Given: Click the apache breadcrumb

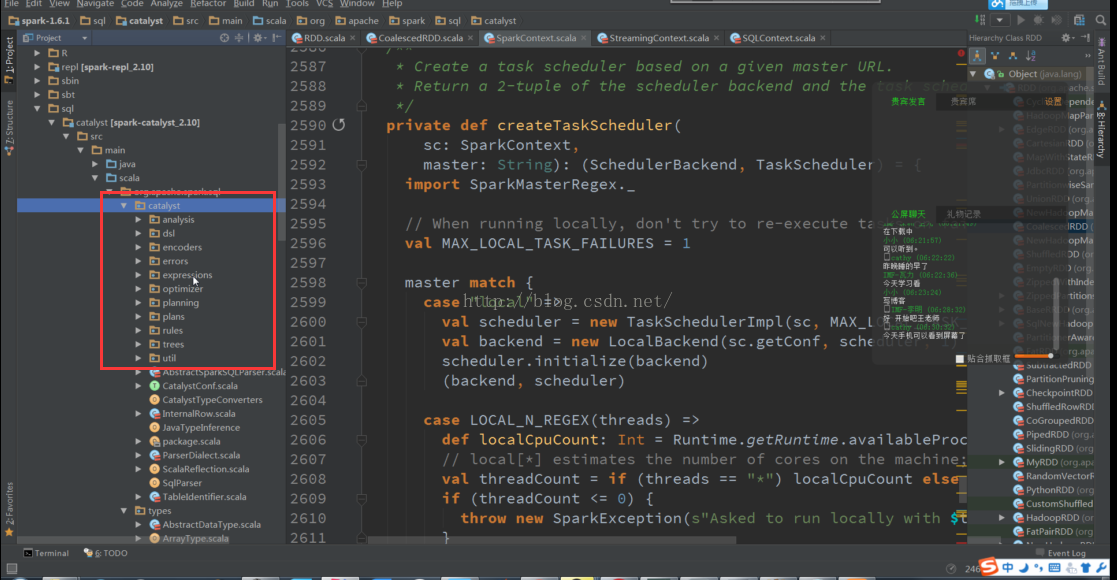Looking at the screenshot, I should pyautogui.click(x=356, y=21).
